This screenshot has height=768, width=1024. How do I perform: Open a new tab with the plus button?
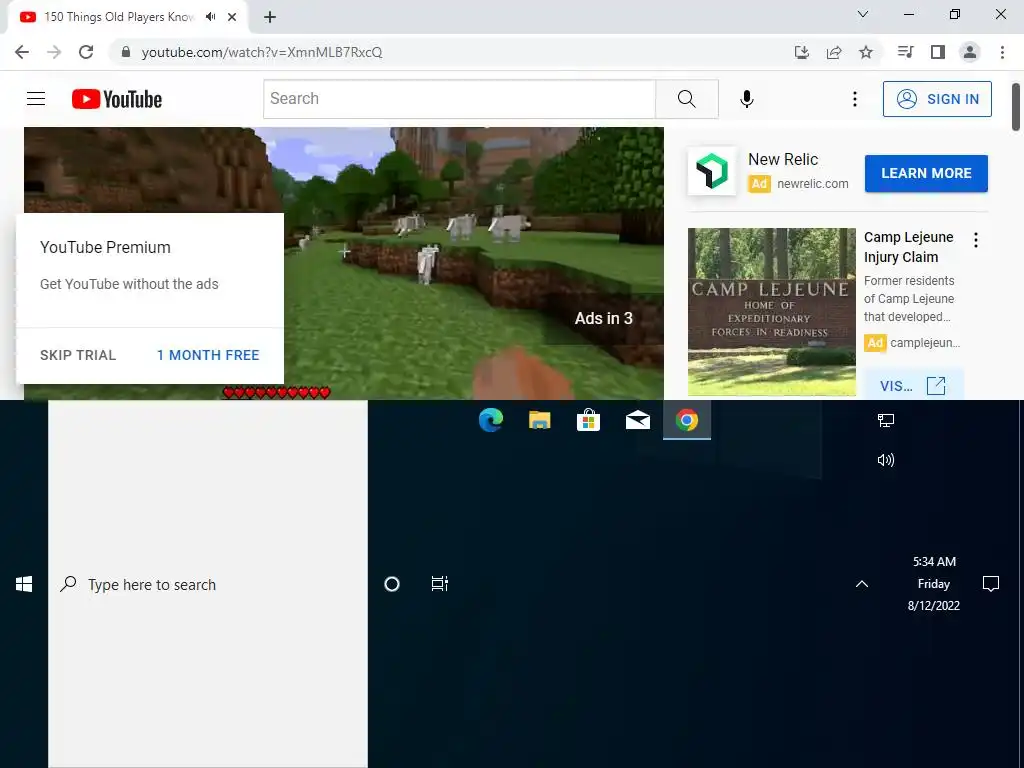click(x=270, y=17)
